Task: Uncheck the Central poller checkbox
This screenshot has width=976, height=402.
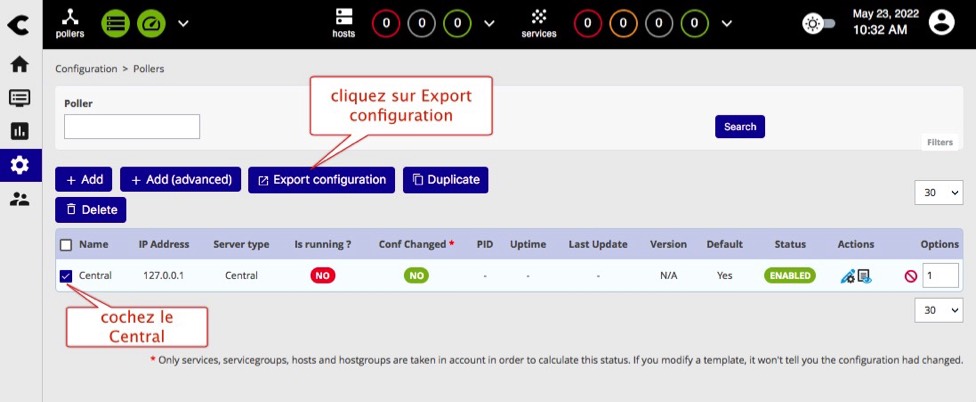Action: [66, 276]
